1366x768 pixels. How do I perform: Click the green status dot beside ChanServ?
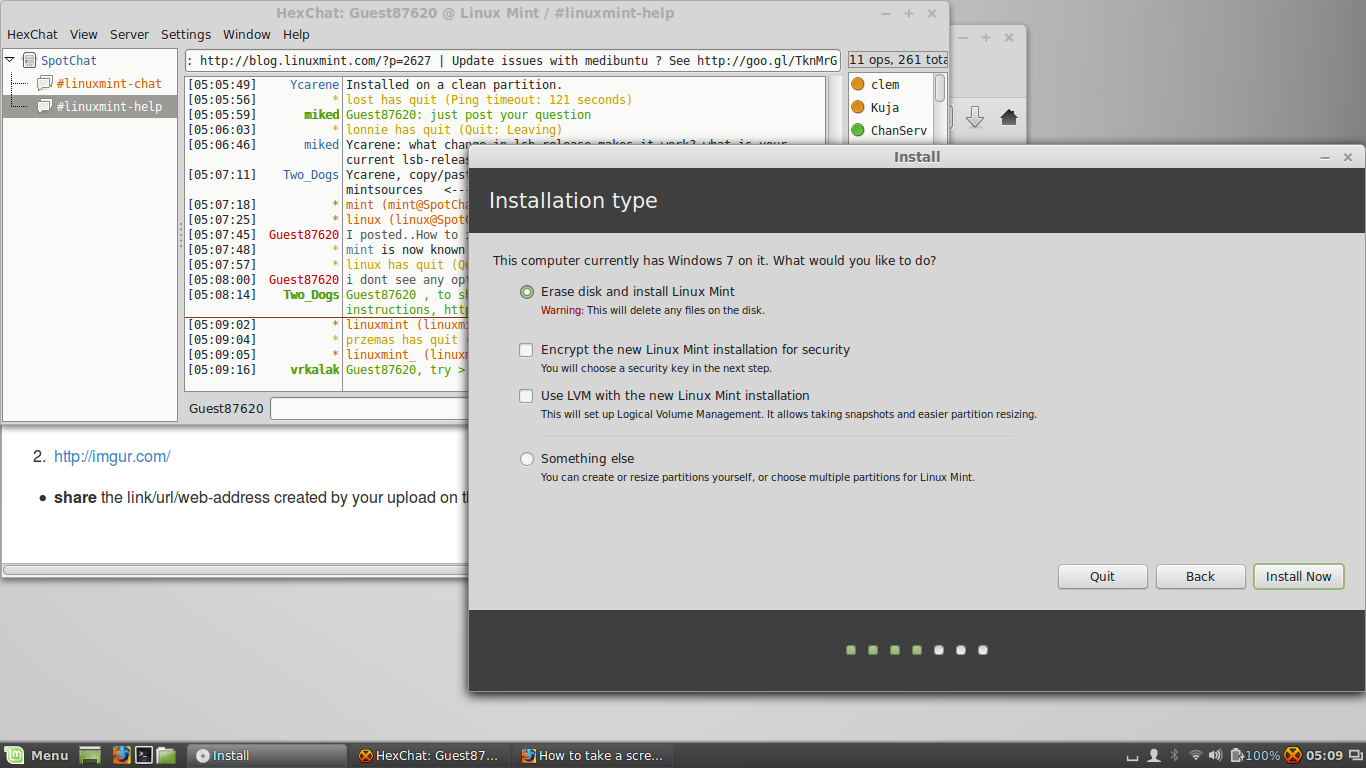point(857,130)
